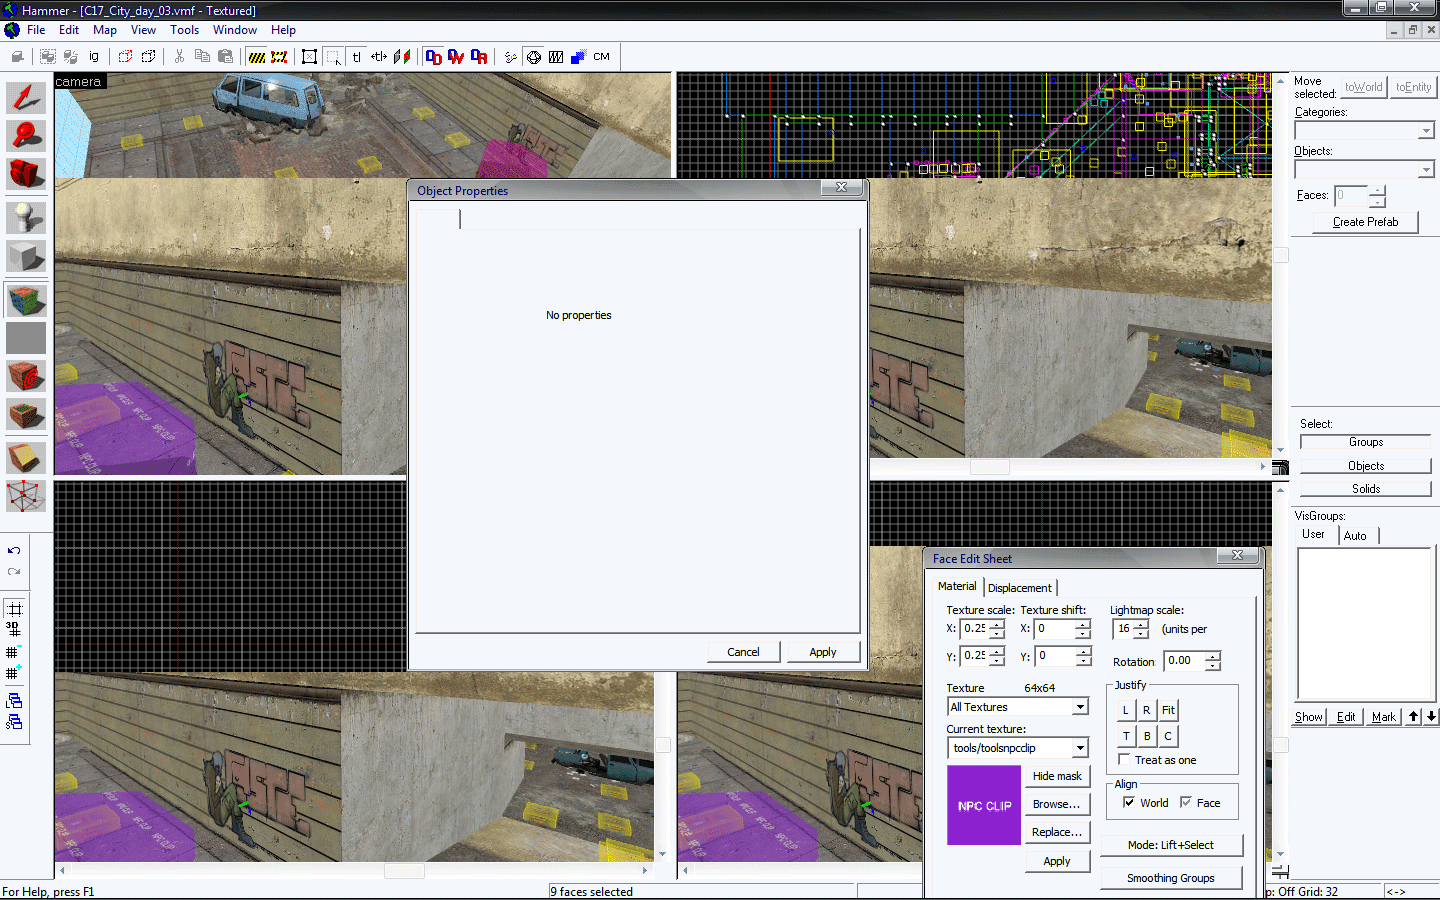Image resolution: width=1440 pixels, height=900 pixels.
Task: Toggle 2D grid display icon
Action: [14, 608]
